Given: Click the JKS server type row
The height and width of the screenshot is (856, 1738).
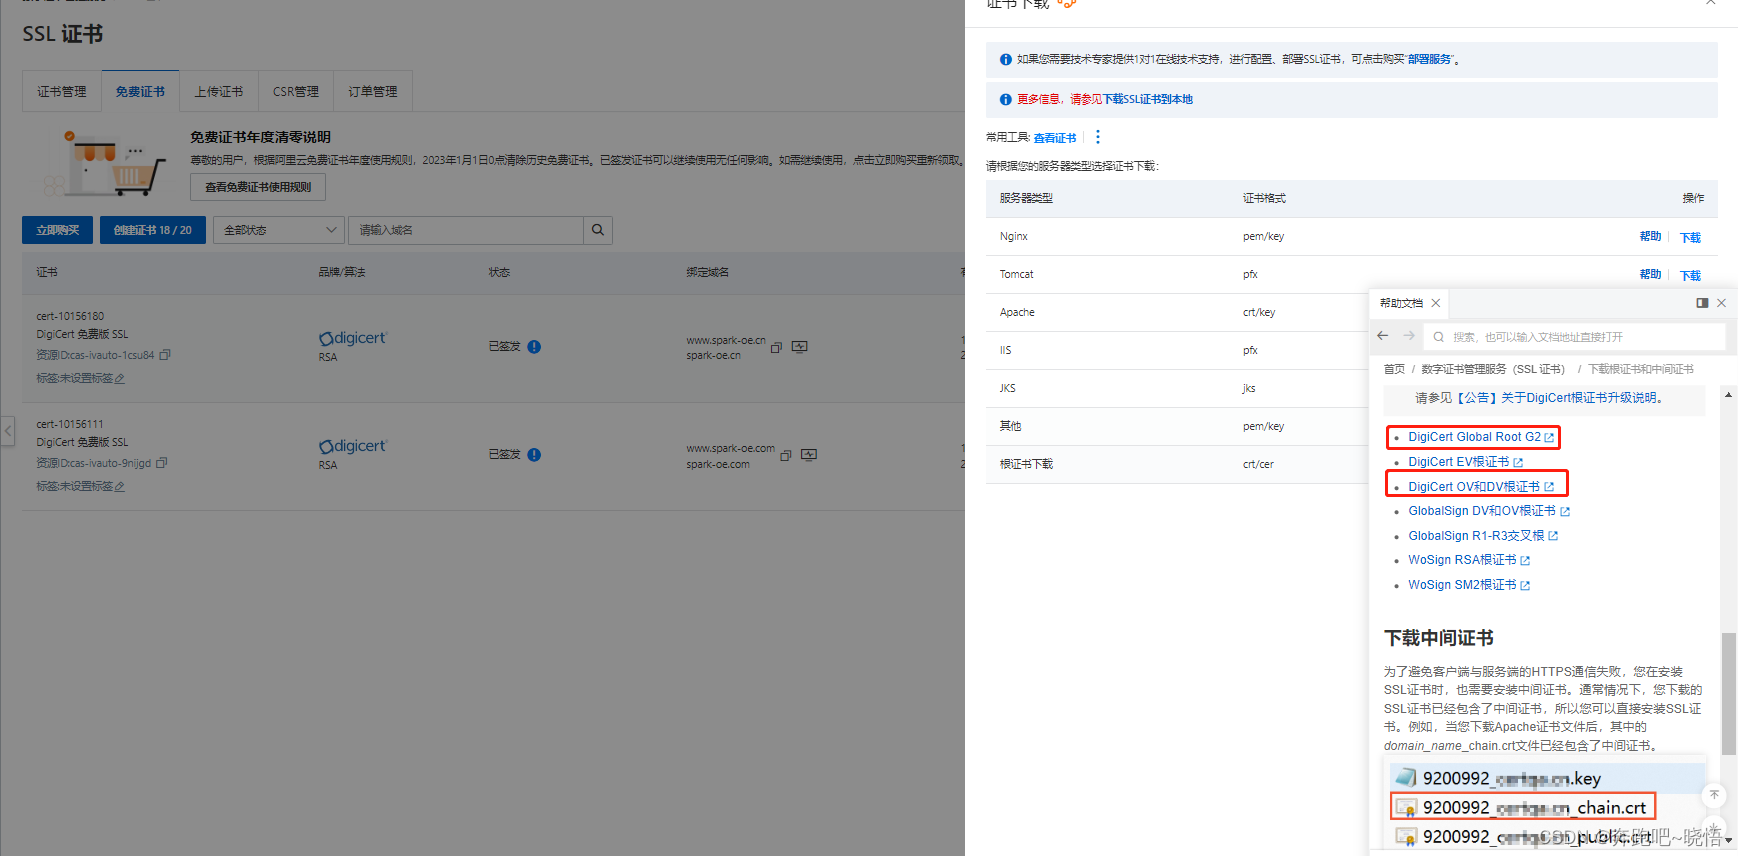Looking at the screenshot, I should click(1177, 388).
